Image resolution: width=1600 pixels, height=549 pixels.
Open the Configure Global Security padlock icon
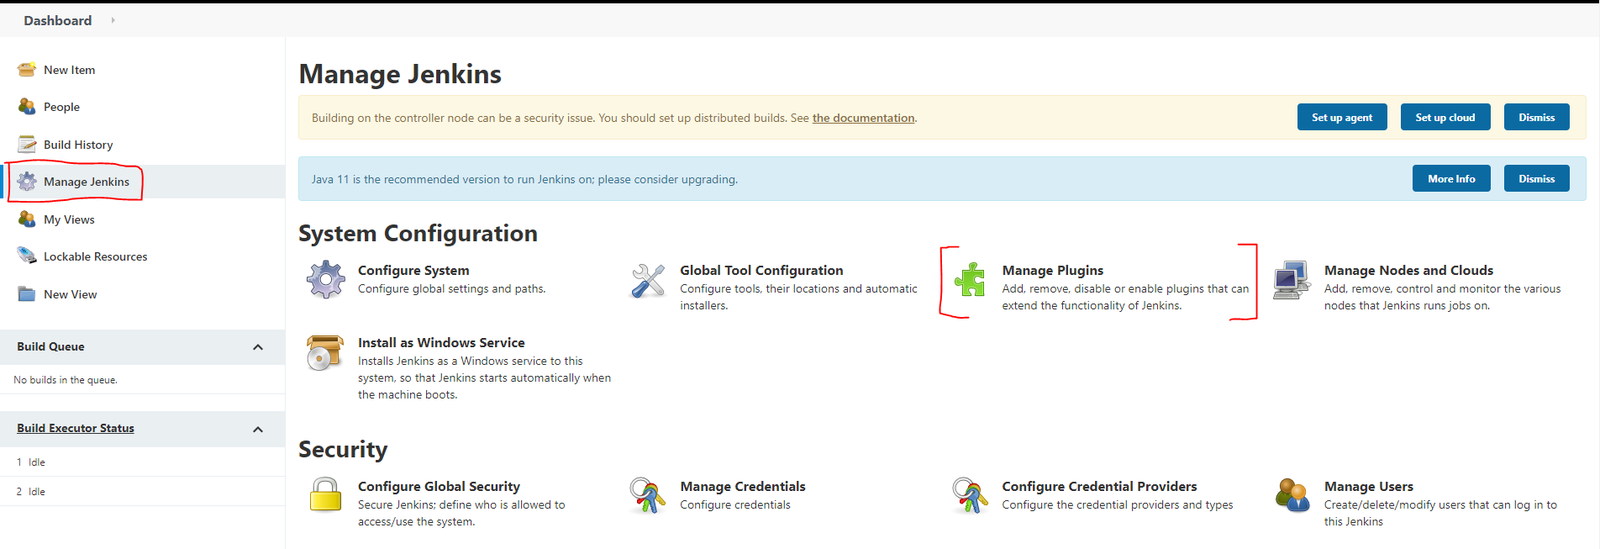click(325, 495)
